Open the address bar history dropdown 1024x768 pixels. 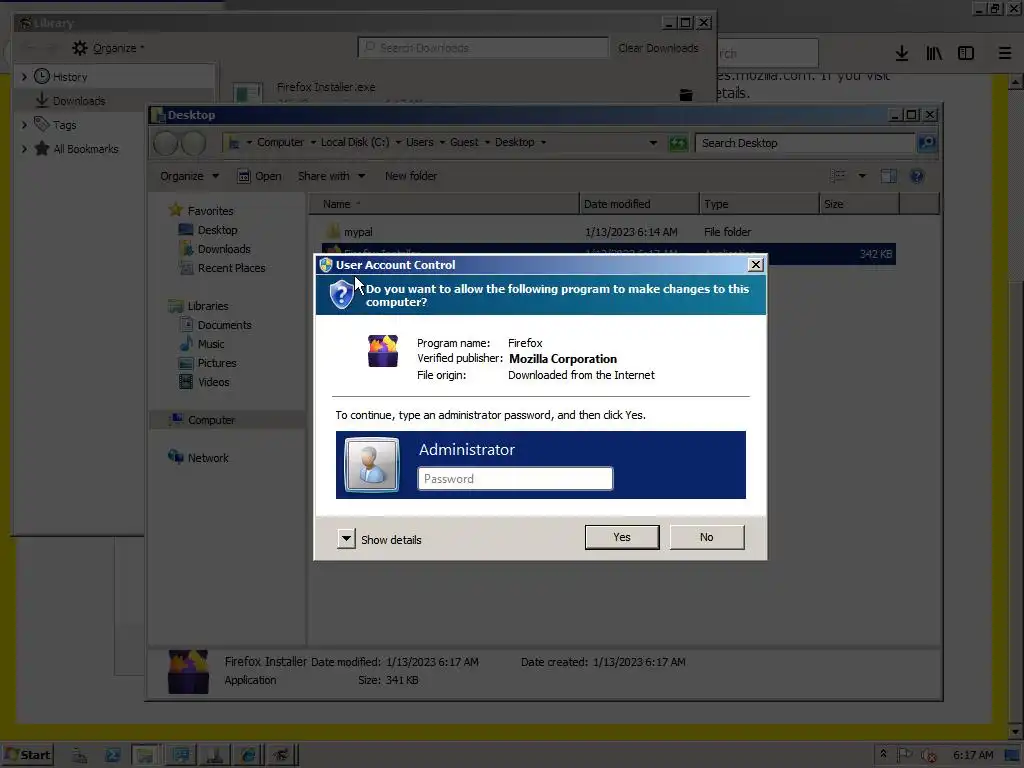[653, 143]
